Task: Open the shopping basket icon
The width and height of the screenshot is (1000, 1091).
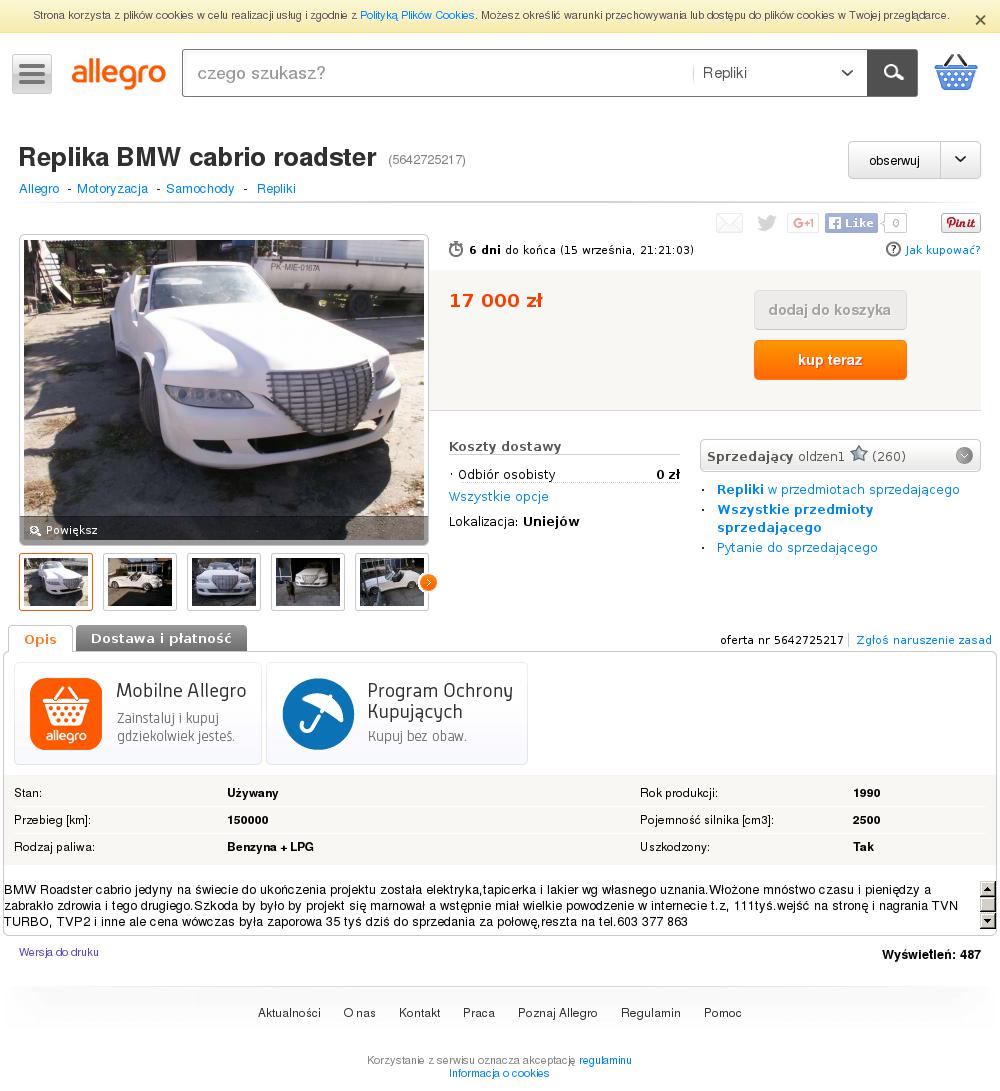Action: point(955,73)
